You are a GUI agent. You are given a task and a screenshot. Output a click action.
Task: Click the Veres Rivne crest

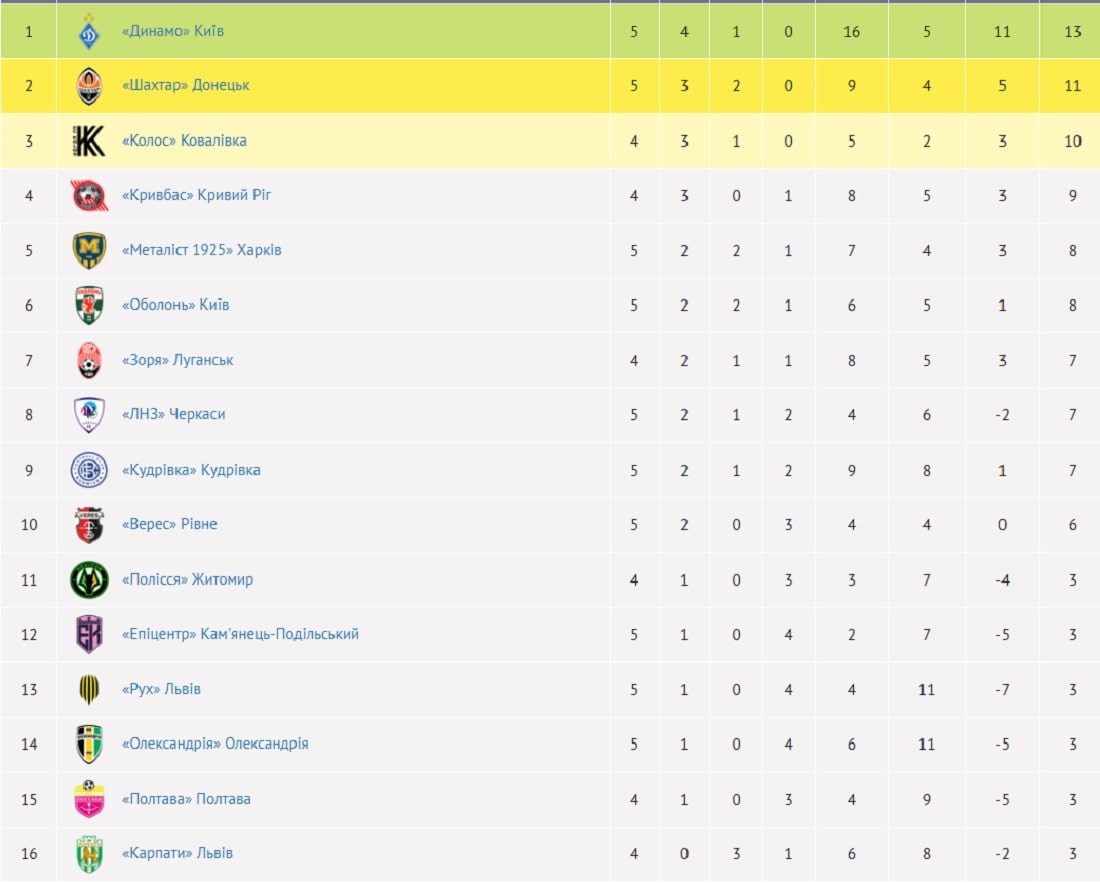tap(89, 525)
